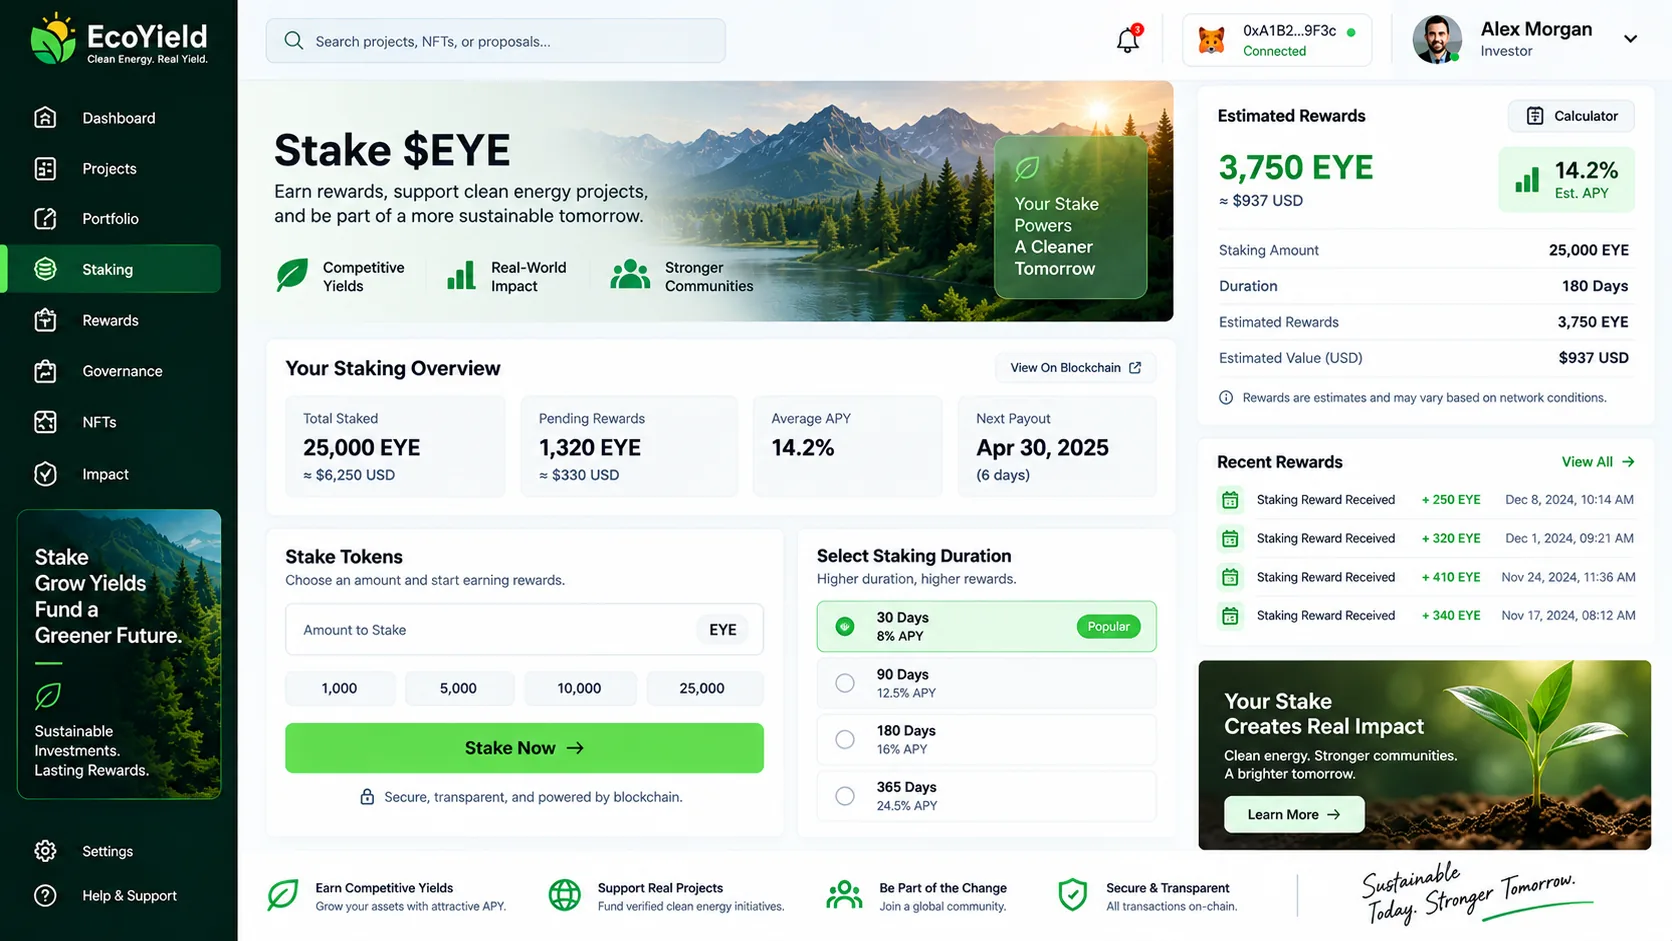Image resolution: width=1672 pixels, height=941 pixels.
Task: Click the EcoYield sun leaf logo
Action: (x=53, y=39)
